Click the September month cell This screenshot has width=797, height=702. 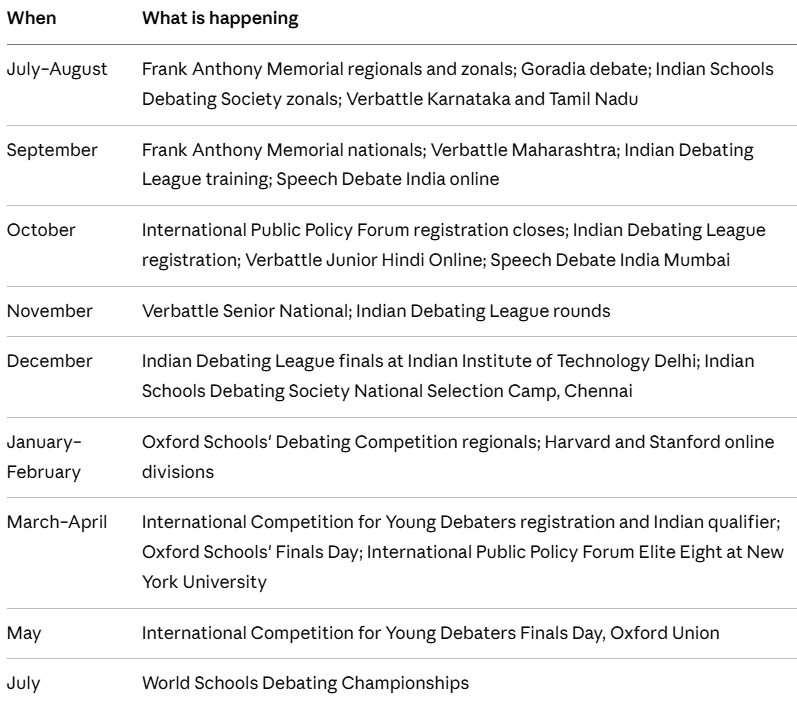pyautogui.click(x=52, y=150)
